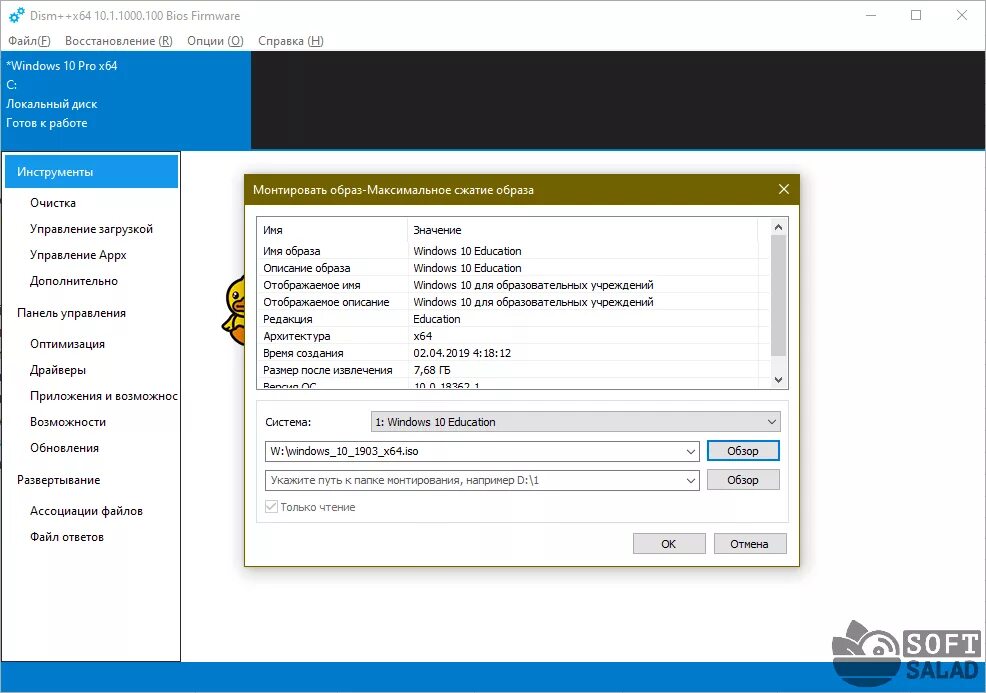Select the Windows 10 Pro x64 image tile
The height and width of the screenshot is (693, 986).
pyautogui.click(x=126, y=100)
